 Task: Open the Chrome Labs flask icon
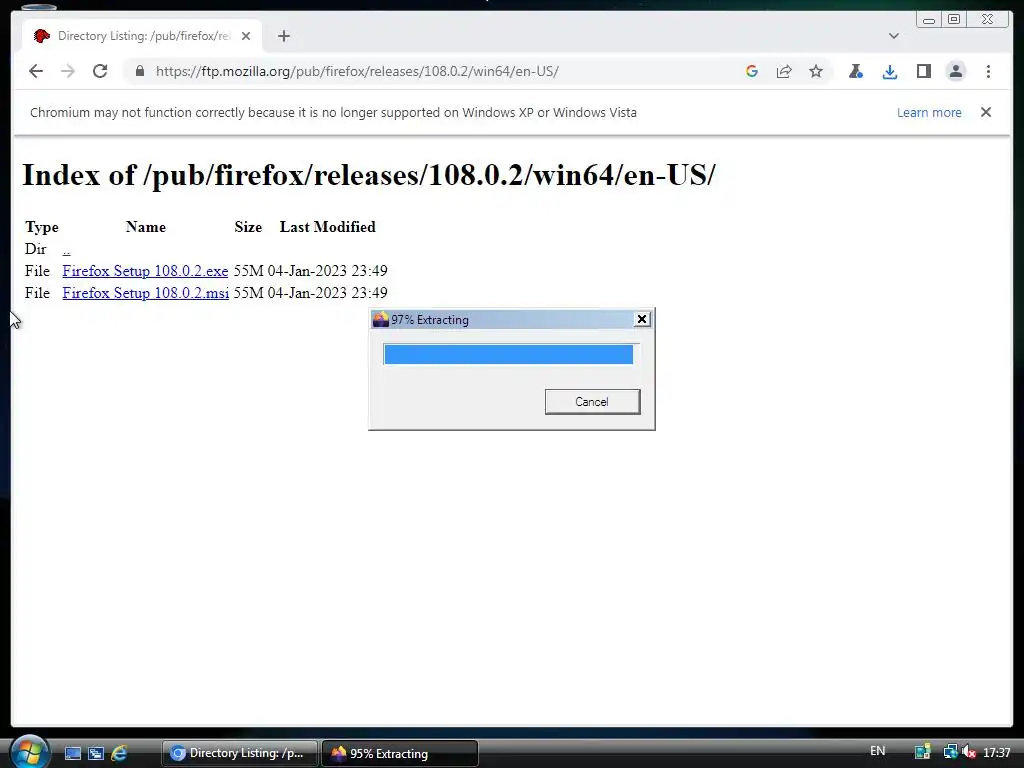click(856, 71)
